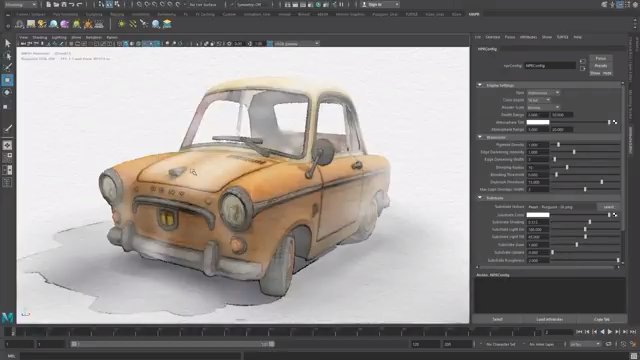Click map button next to Atmosphere Tint slider
The width and height of the screenshot is (640, 360).
(615, 122)
